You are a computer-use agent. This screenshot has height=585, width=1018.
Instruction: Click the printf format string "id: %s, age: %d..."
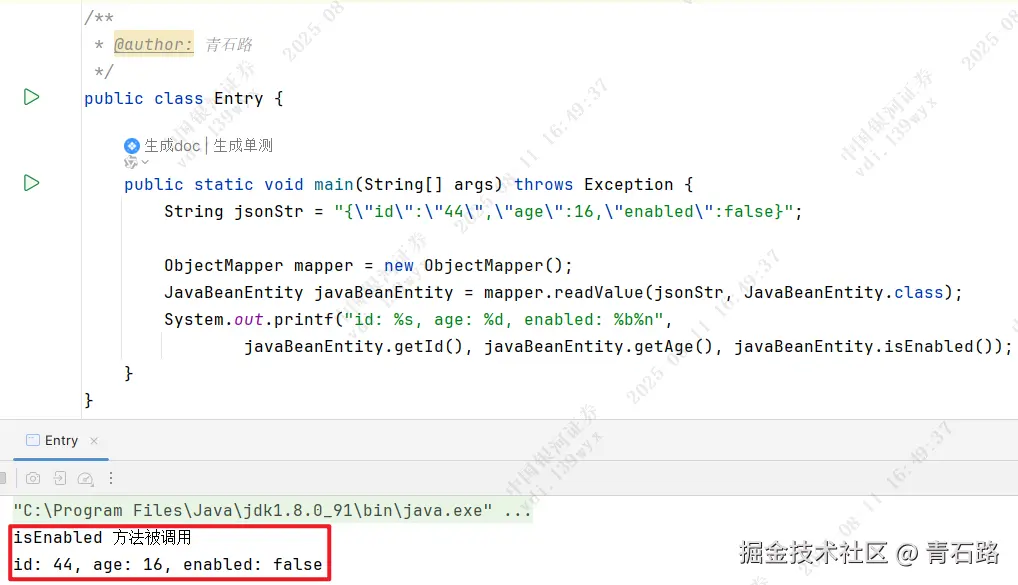point(503,319)
